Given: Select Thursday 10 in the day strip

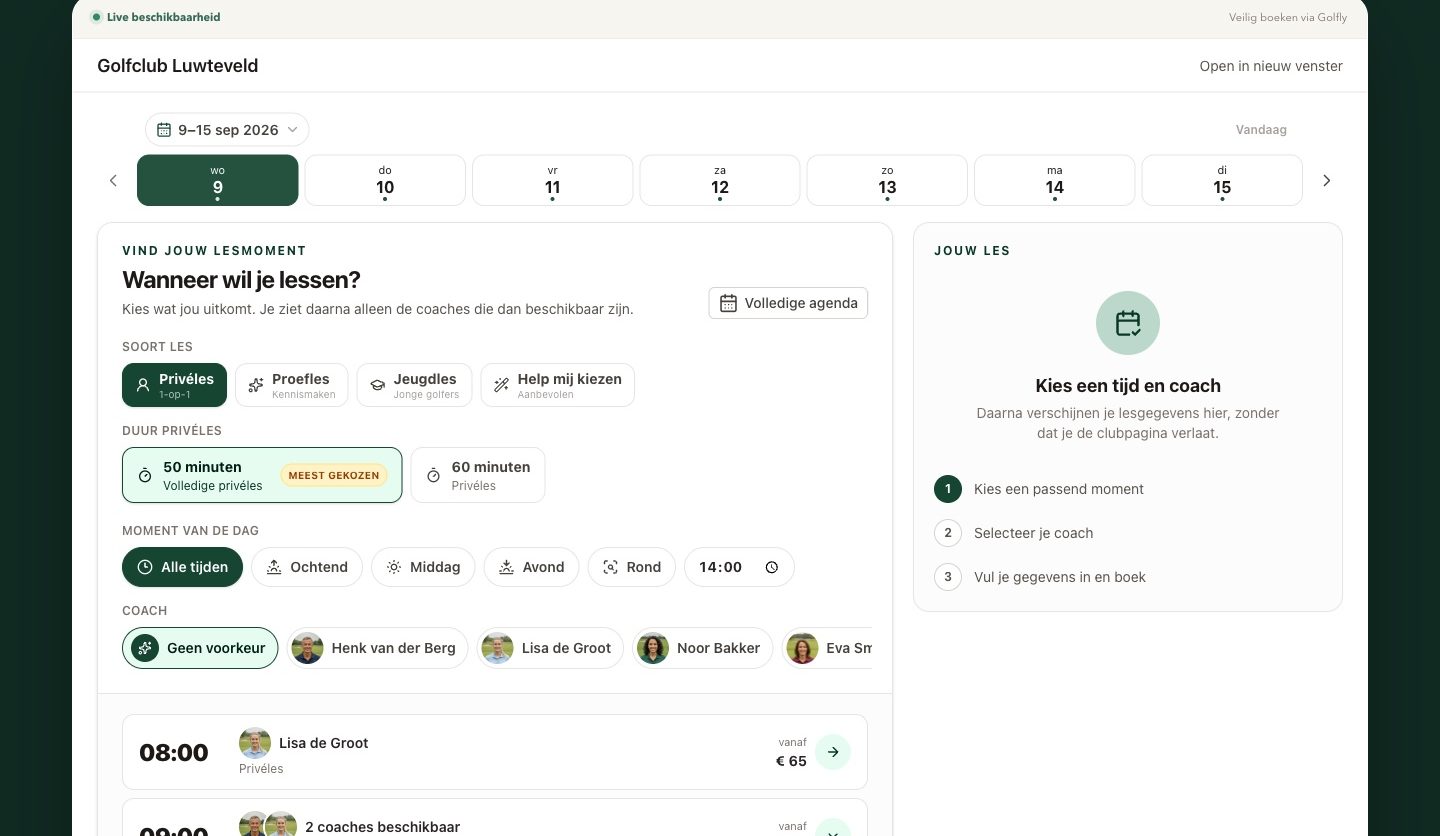Looking at the screenshot, I should click(x=385, y=180).
